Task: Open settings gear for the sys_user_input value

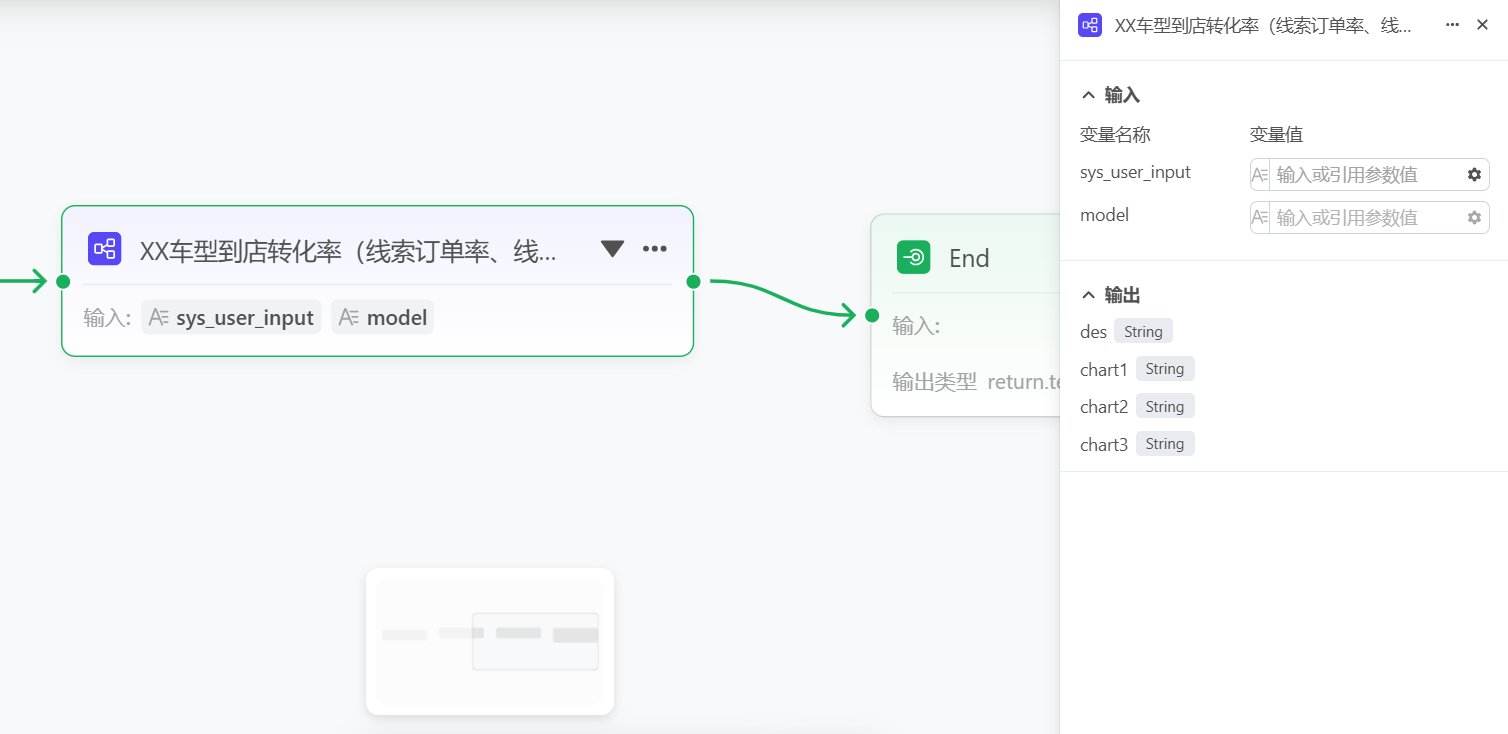Action: pos(1474,175)
